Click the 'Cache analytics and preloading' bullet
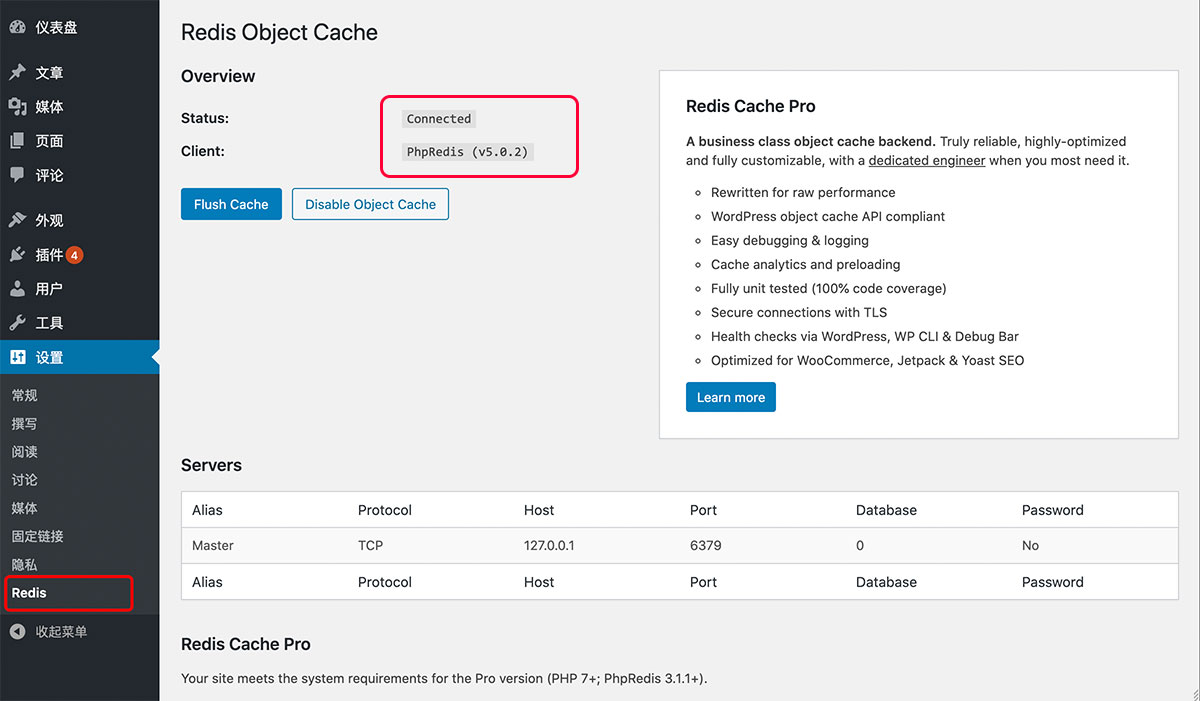Screen dimensions: 1200x701 point(805,264)
